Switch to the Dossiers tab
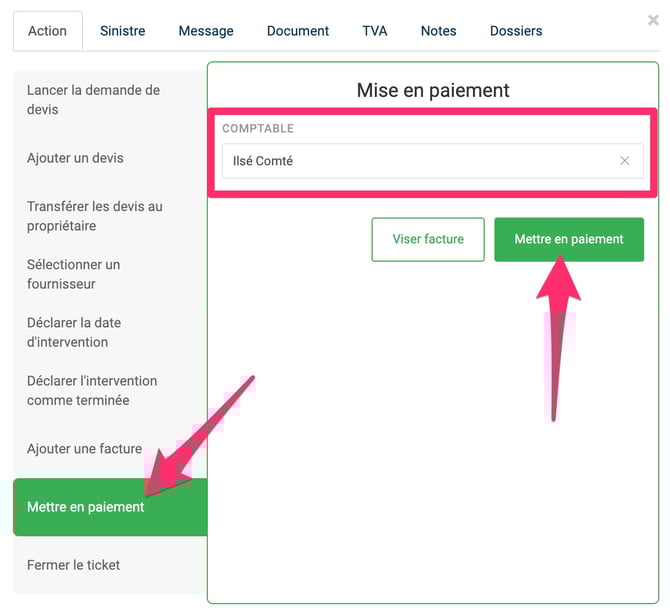Image resolution: width=670 pixels, height=616 pixels. click(x=516, y=31)
